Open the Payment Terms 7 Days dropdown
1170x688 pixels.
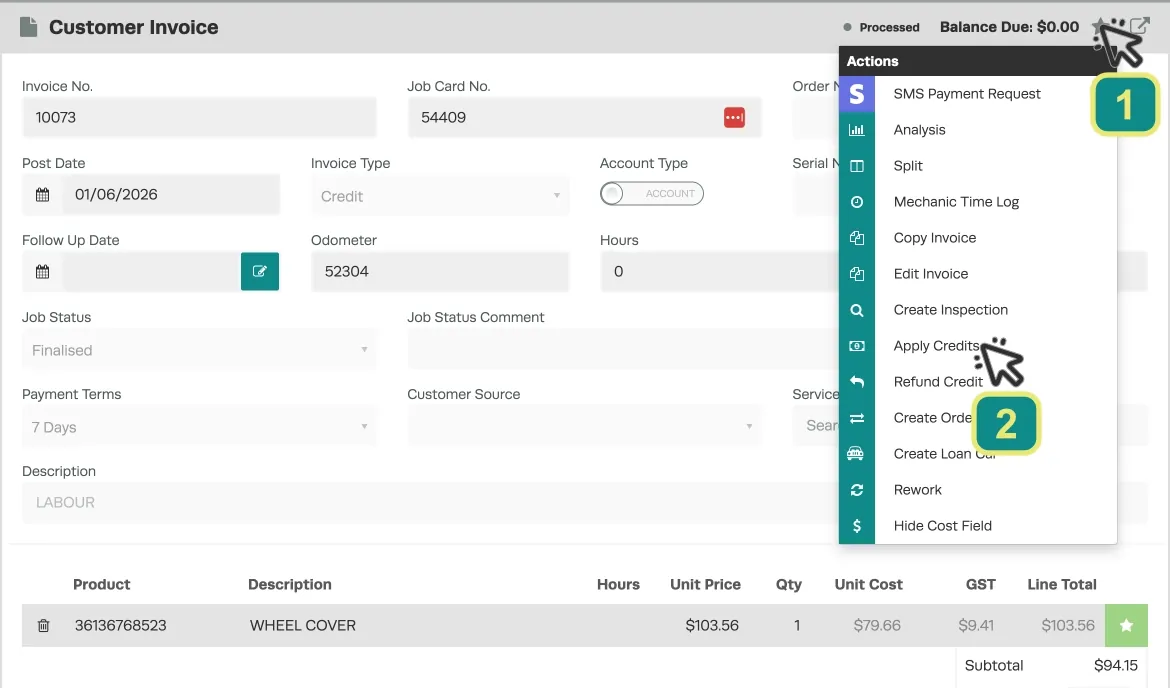click(x=198, y=427)
